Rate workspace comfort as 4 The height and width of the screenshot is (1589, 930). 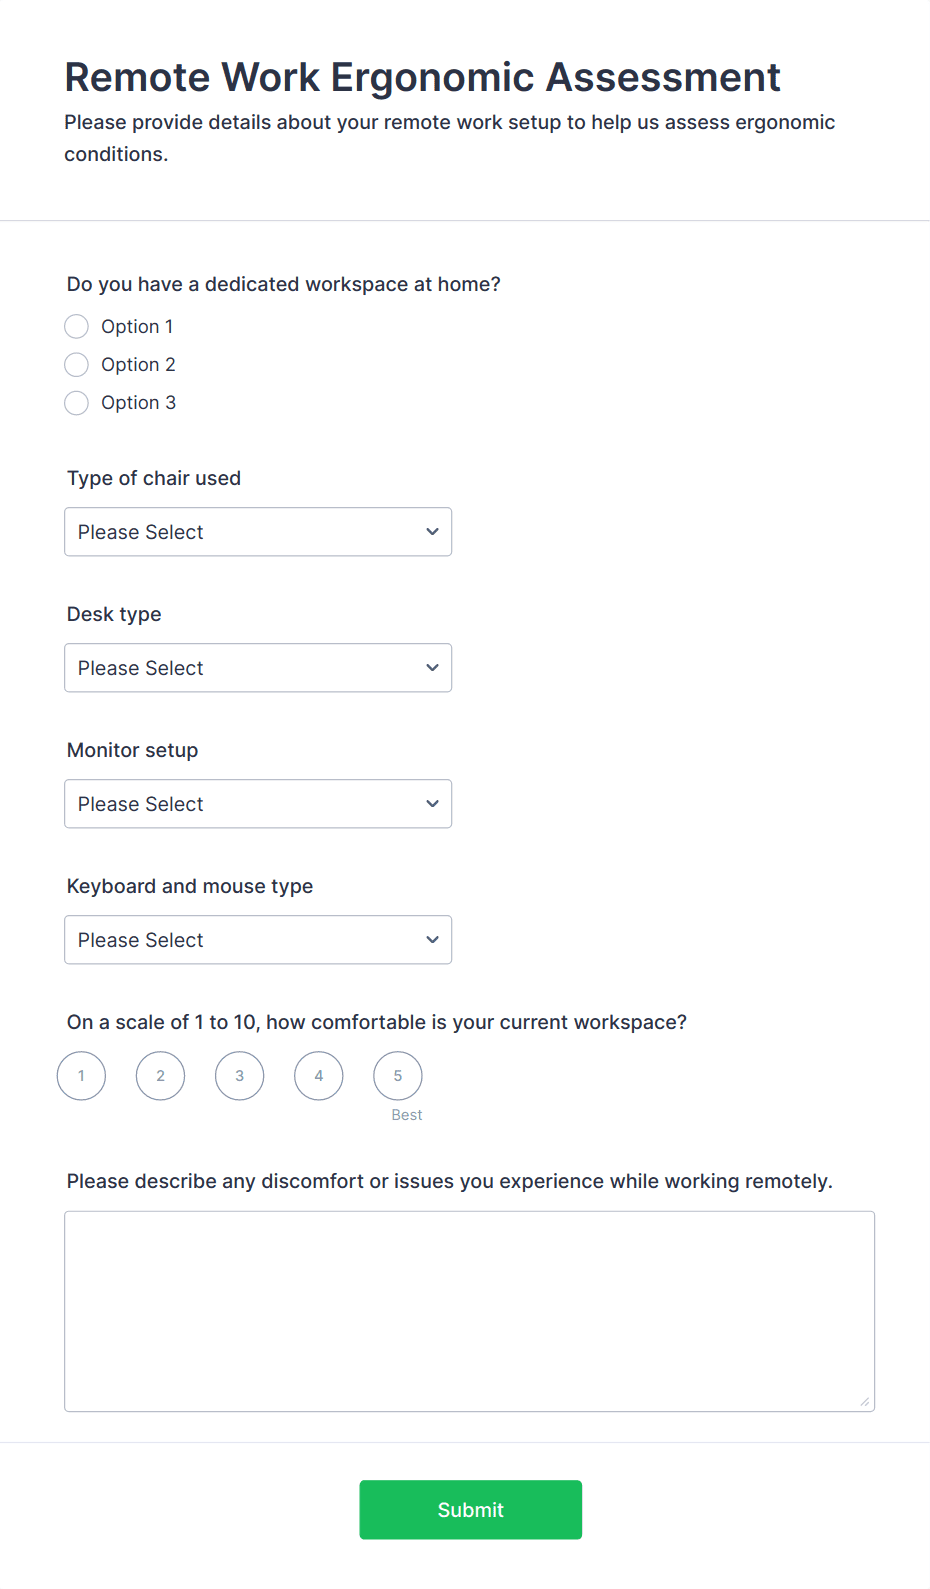coord(319,1076)
